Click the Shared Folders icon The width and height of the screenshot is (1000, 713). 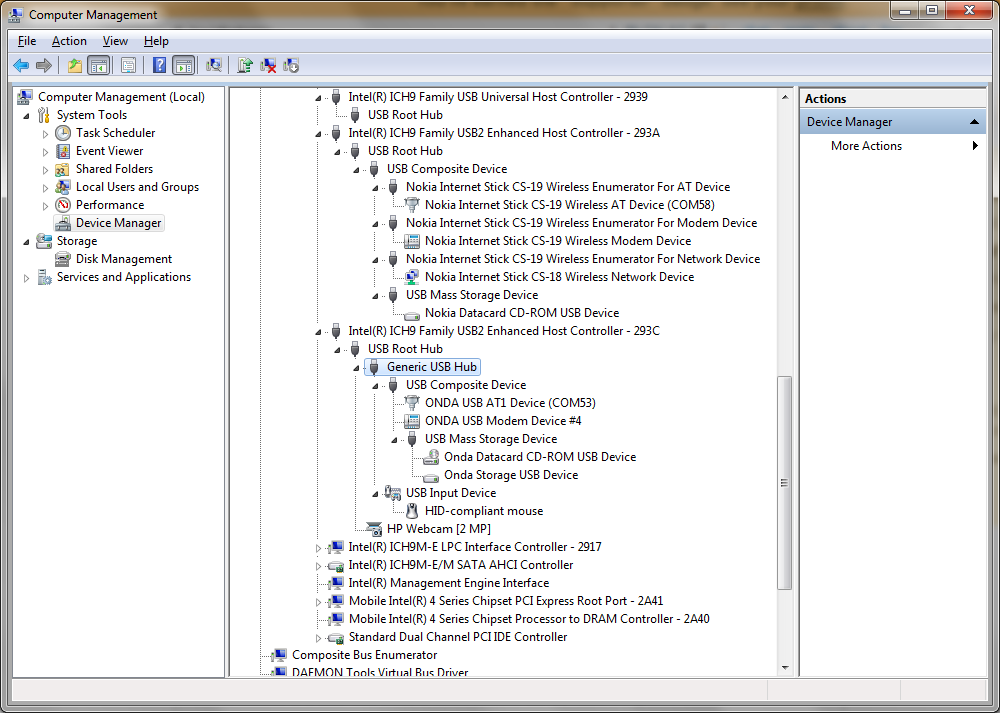(x=62, y=169)
